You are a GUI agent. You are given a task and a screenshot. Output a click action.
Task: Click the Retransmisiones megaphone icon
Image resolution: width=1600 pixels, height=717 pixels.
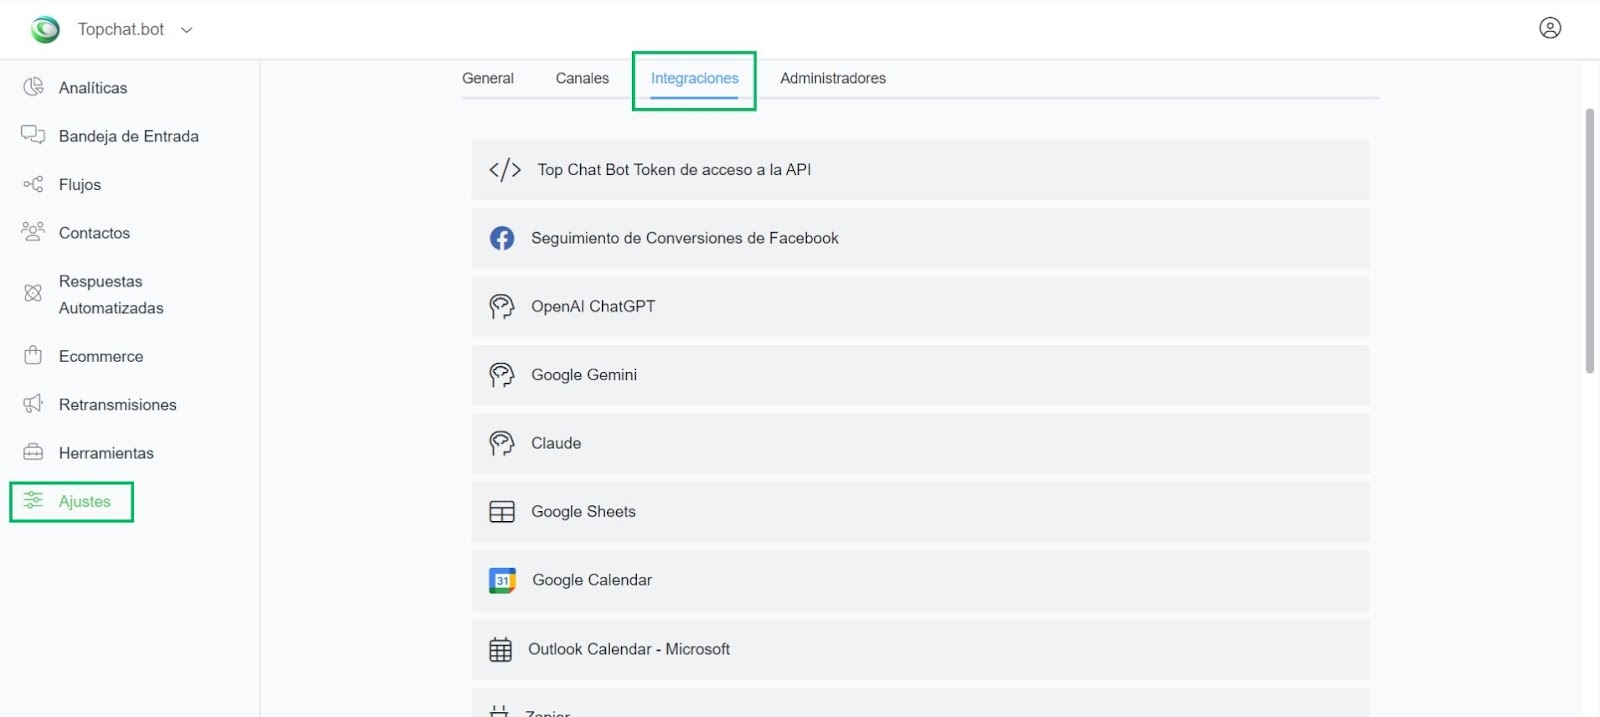pos(33,404)
